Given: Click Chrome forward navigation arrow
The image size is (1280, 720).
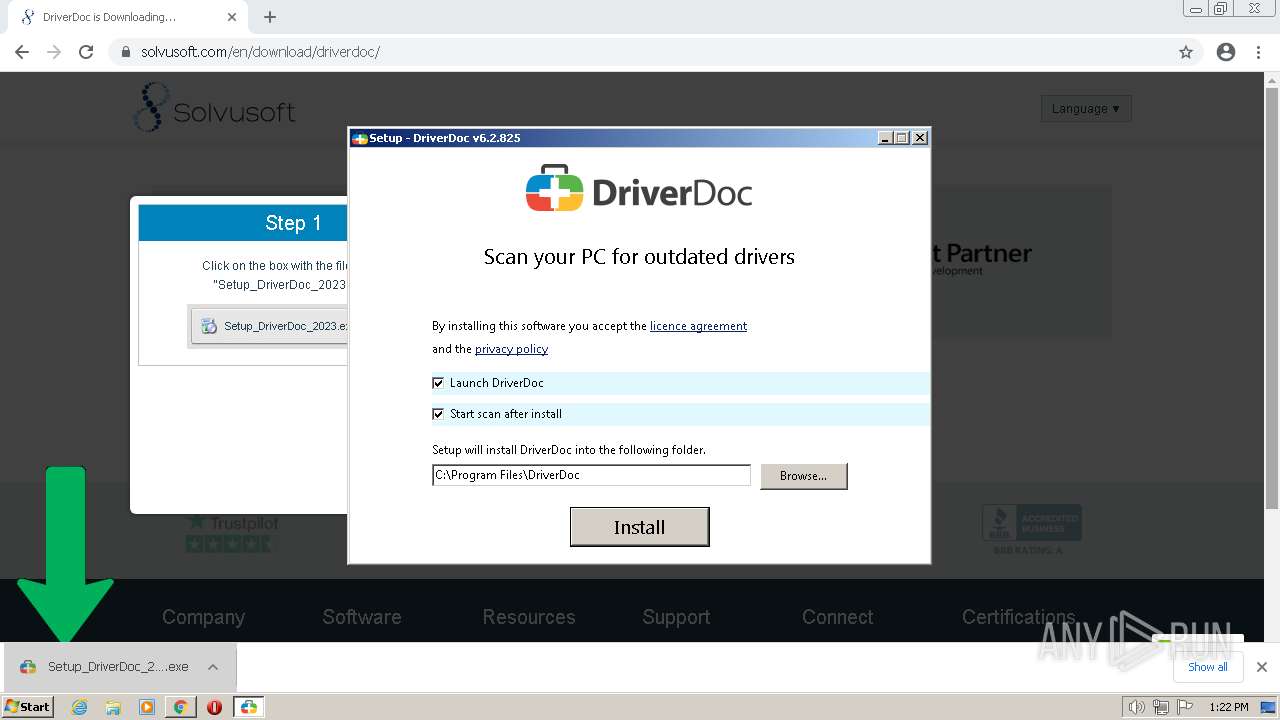Looking at the screenshot, I should [54, 52].
